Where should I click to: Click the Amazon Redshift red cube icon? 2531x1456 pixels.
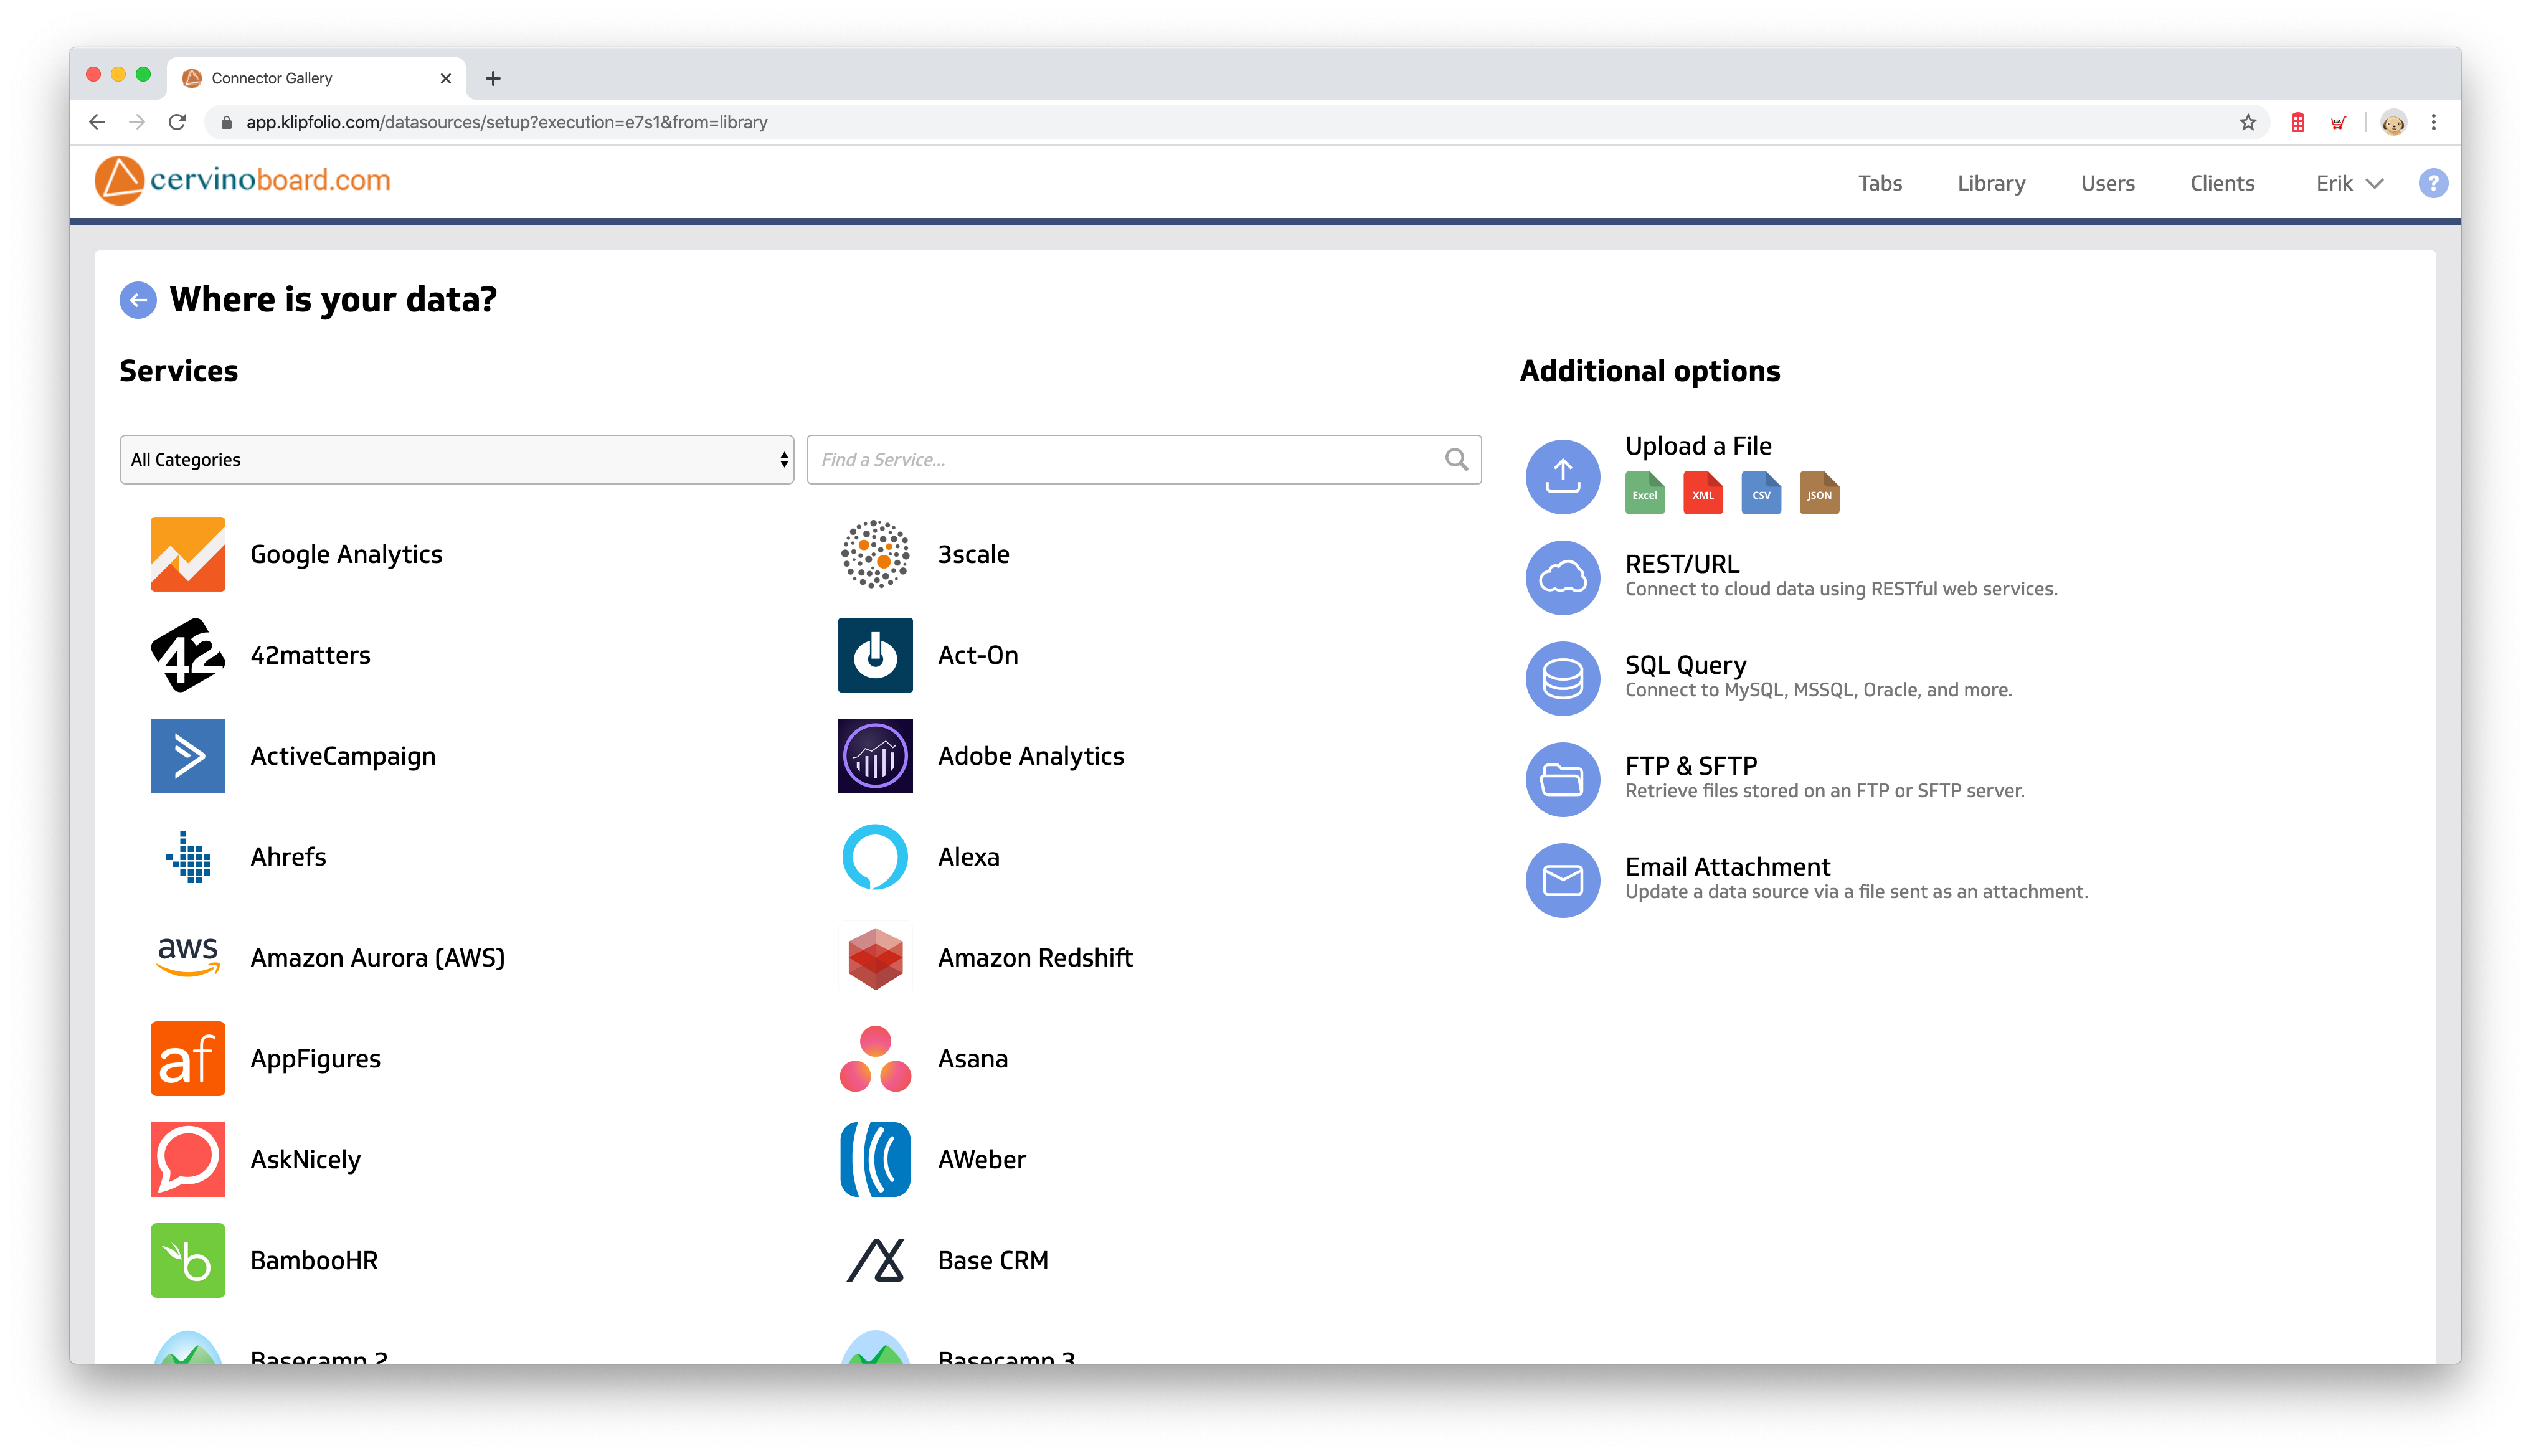pyautogui.click(x=875, y=958)
